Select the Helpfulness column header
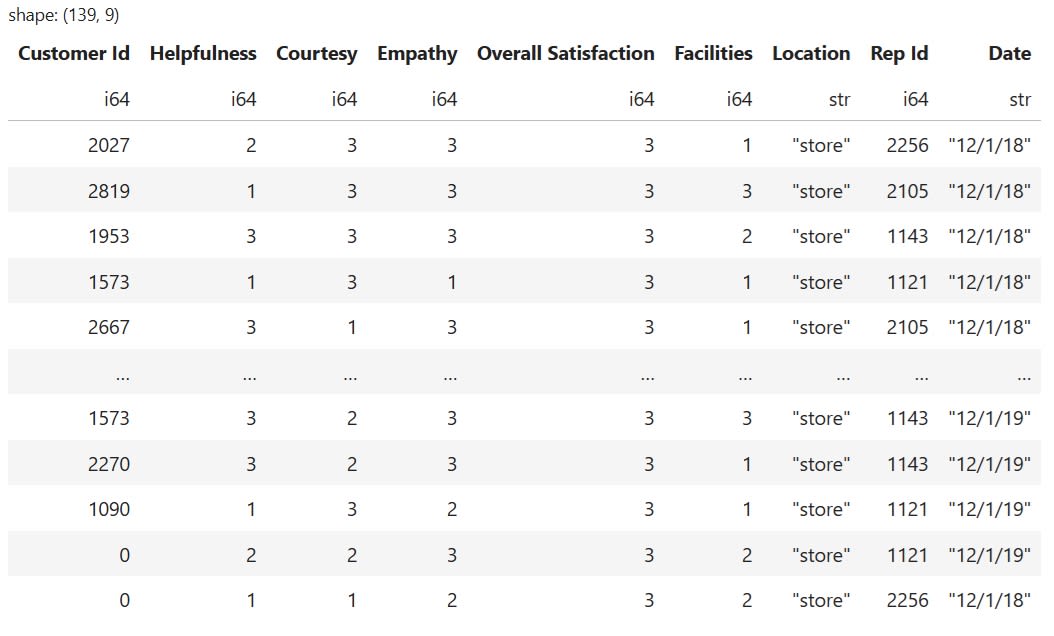The height and width of the screenshot is (636, 1054). 203,54
